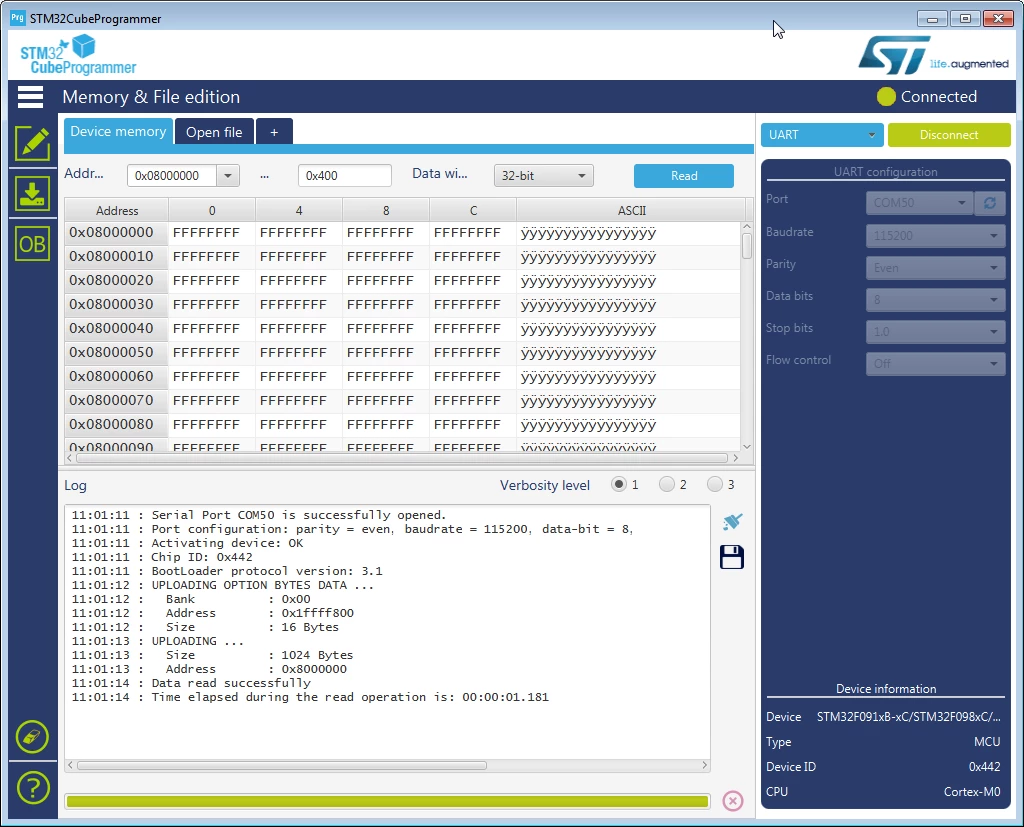The width and height of the screenshot is (1024, 827).
Task: Switch to the Open file tab
Action: (x=214, y=132)
